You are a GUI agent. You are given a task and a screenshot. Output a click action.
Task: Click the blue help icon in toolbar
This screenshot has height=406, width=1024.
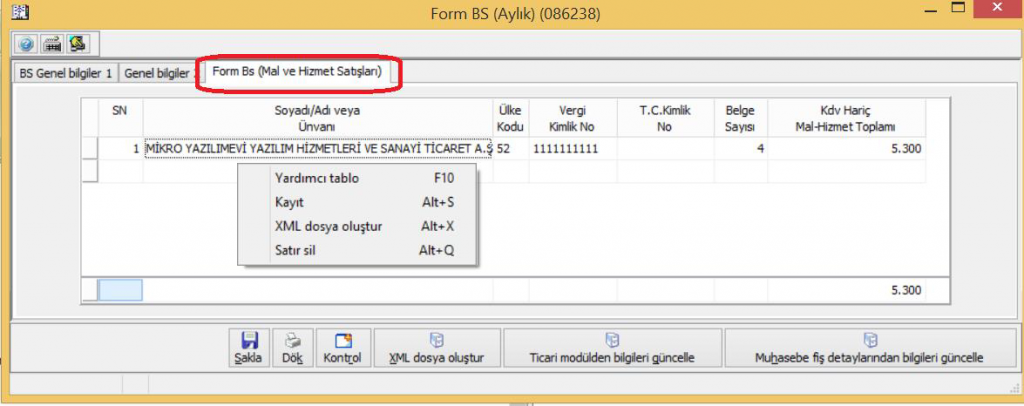26,44
